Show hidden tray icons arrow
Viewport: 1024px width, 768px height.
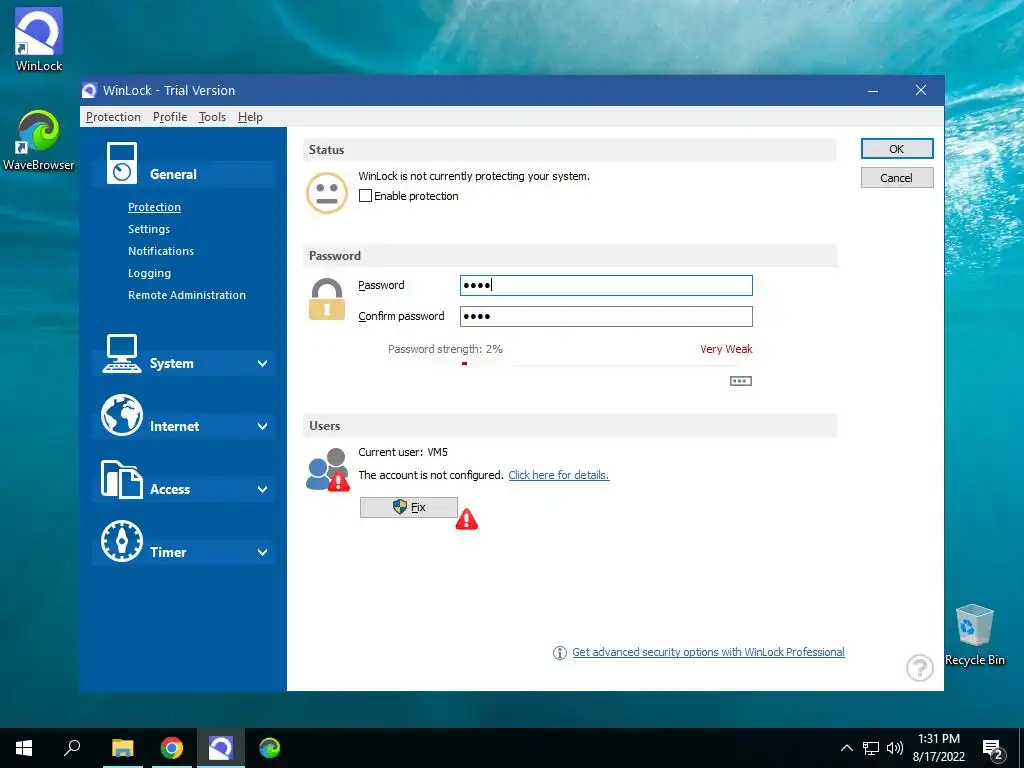[846, 748]
